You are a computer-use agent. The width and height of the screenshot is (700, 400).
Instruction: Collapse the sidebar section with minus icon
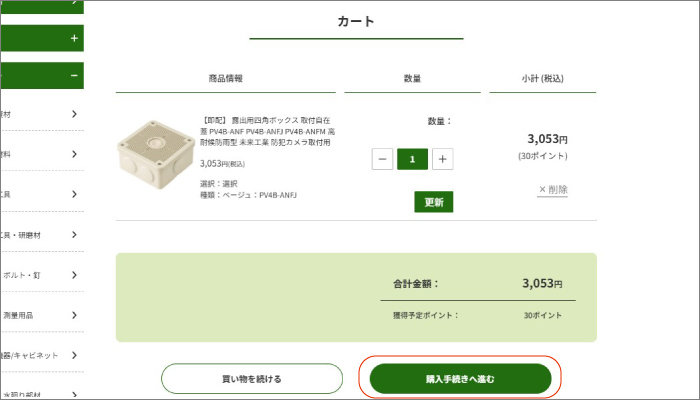click(x=74, y=75)
